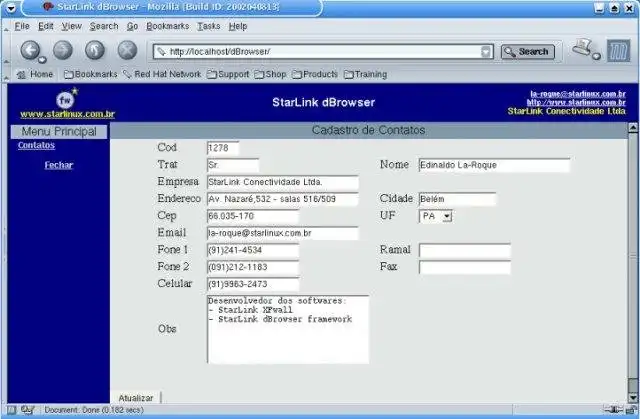640x419 pixels.
Task: Open the Search menu
Action: (x=104, y=26)
